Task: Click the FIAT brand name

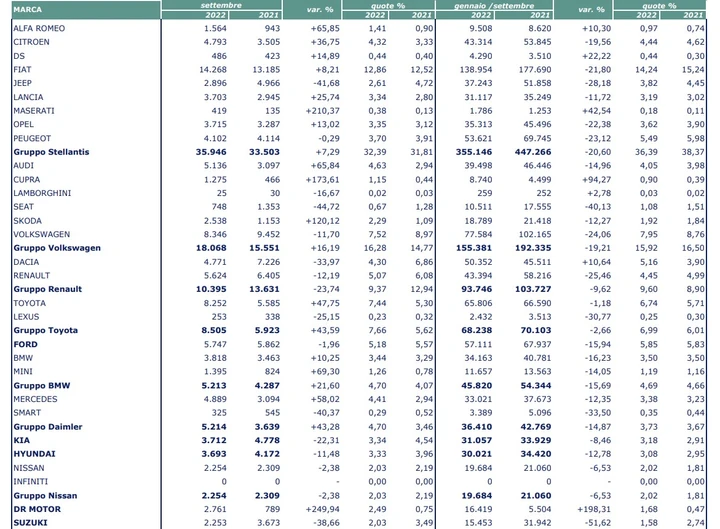Action: [x=22, y=70]
